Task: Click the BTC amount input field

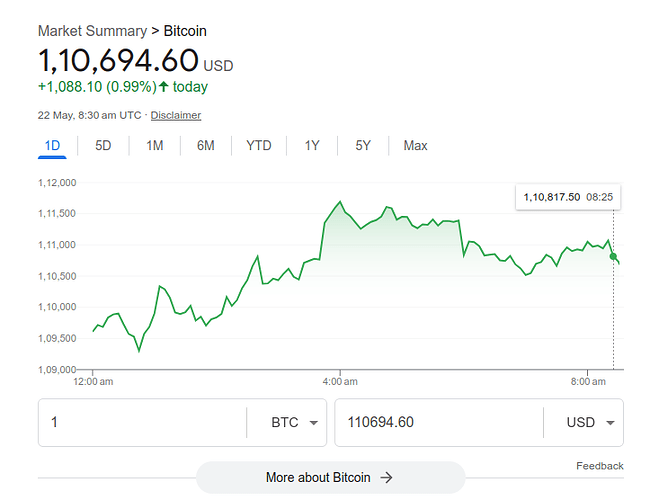Action: pos(143,422)
